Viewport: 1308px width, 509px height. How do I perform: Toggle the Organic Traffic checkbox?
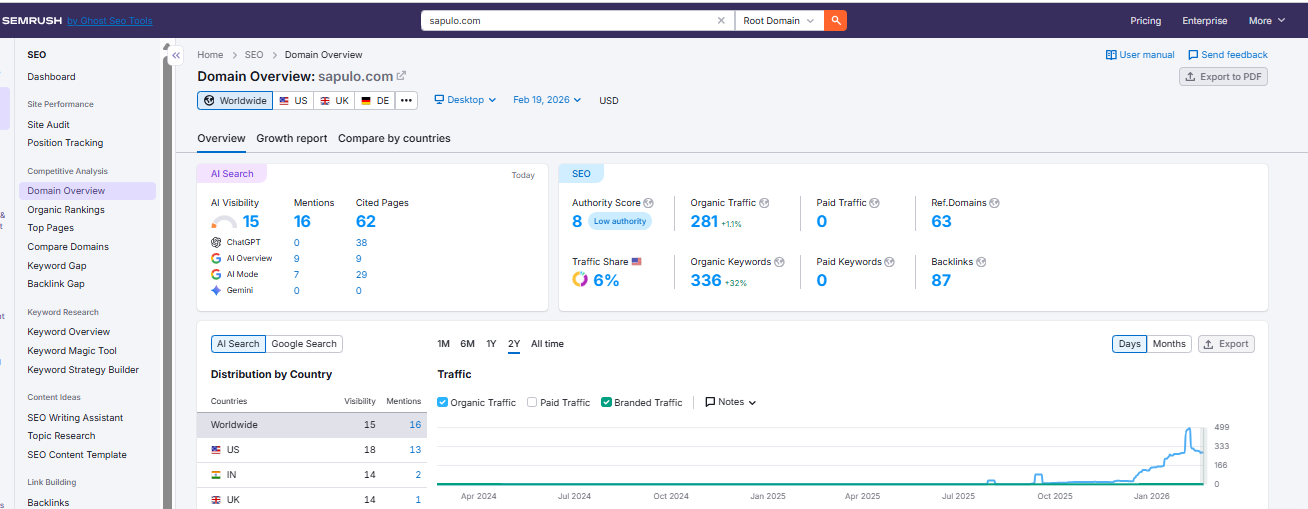coord(443,402)
